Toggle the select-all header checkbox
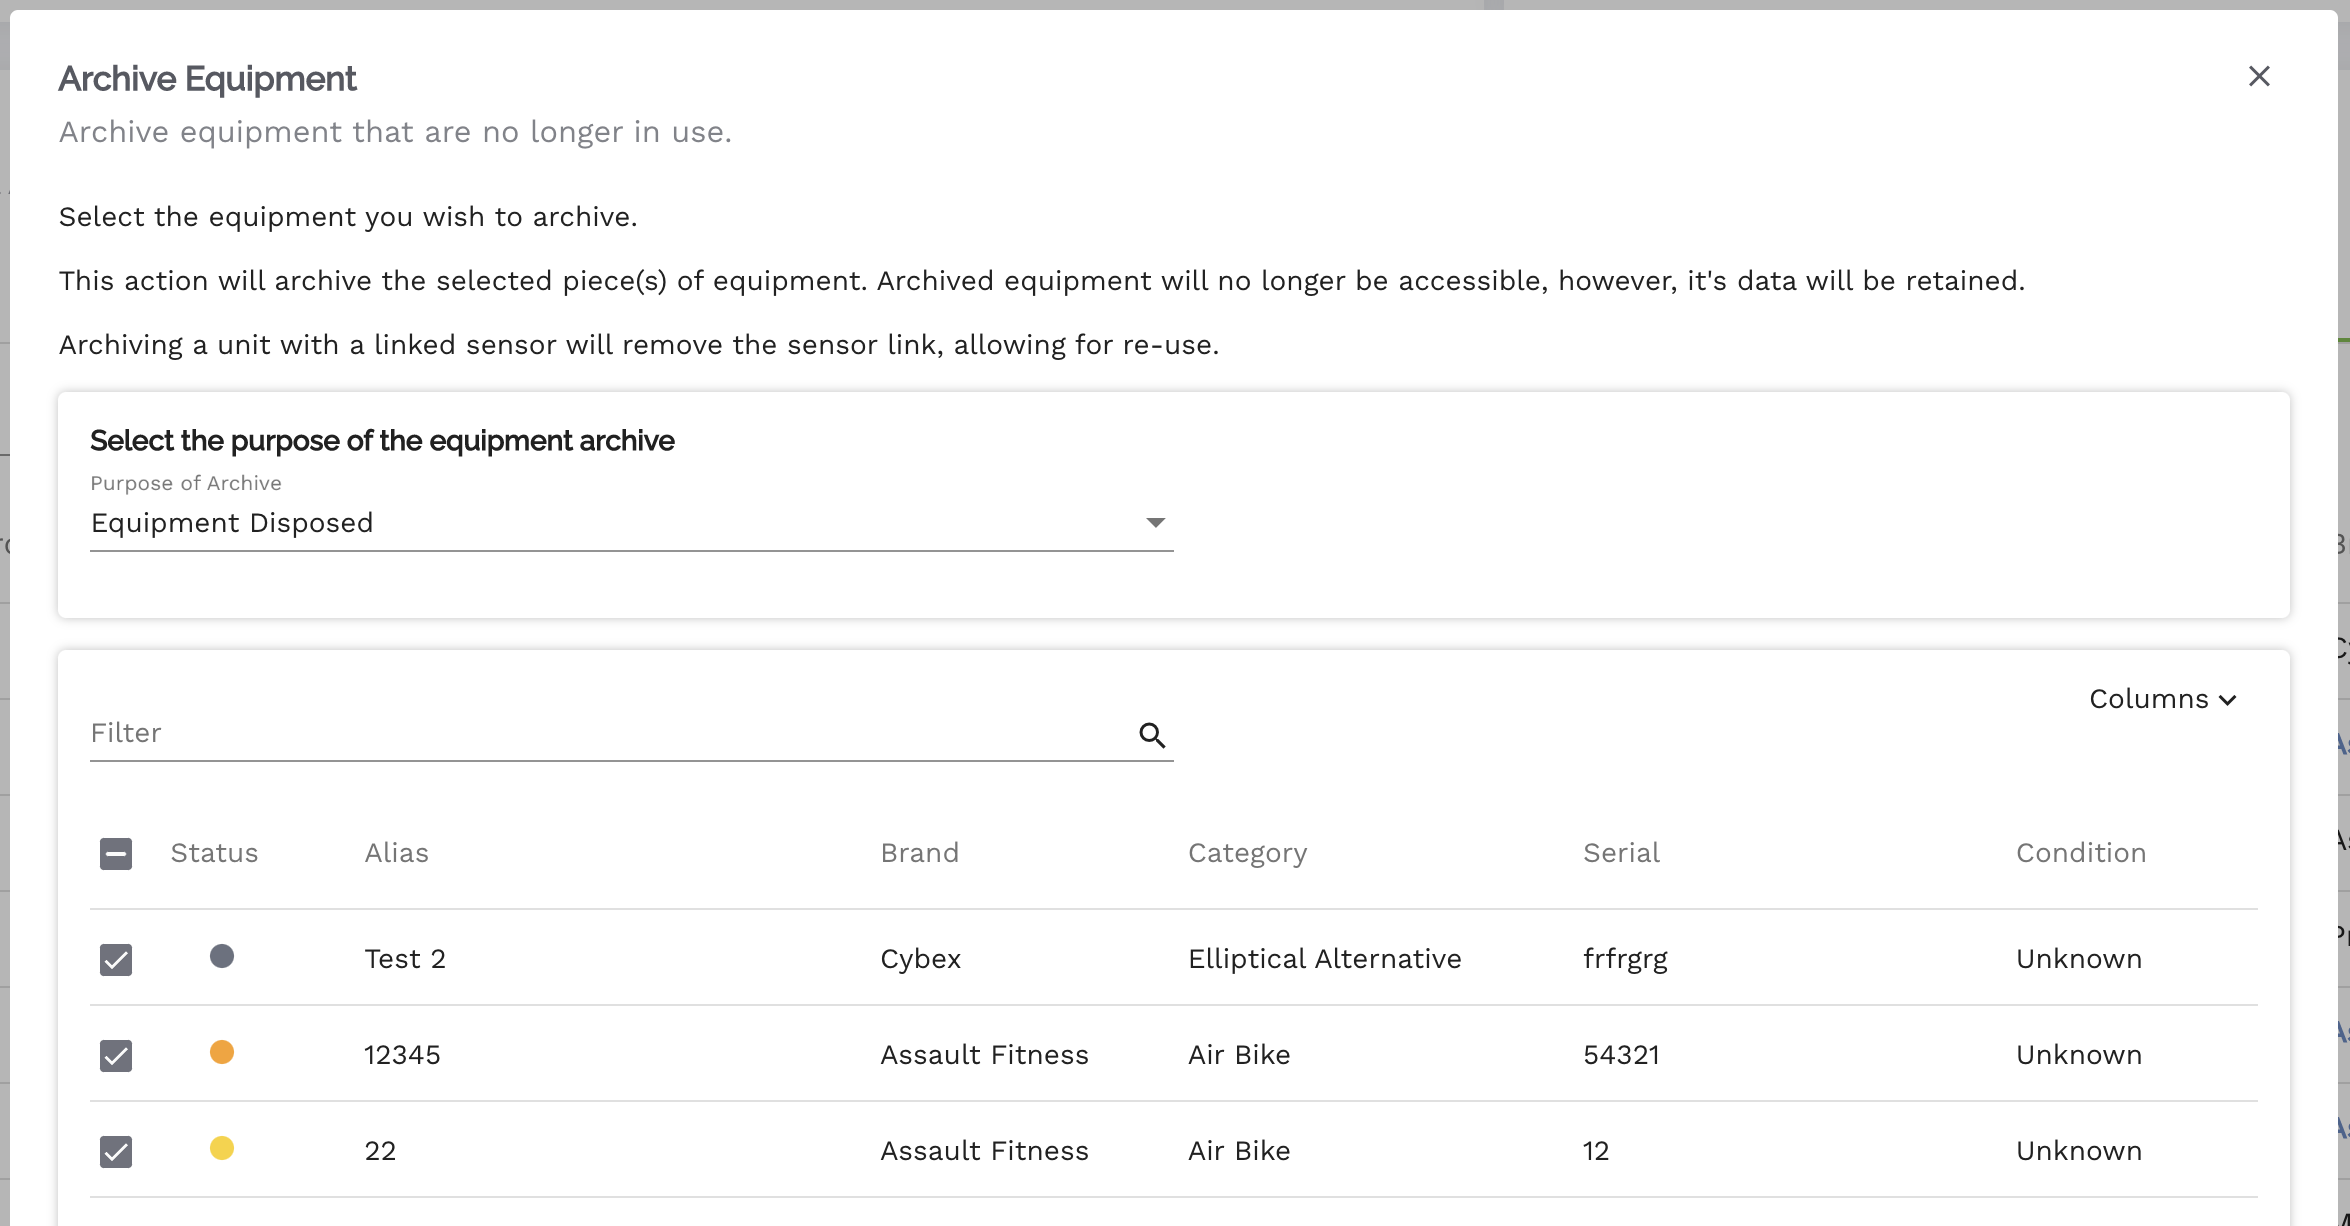The height and width of the screenshot is (1226, 2350). click(x=116, y=854)
